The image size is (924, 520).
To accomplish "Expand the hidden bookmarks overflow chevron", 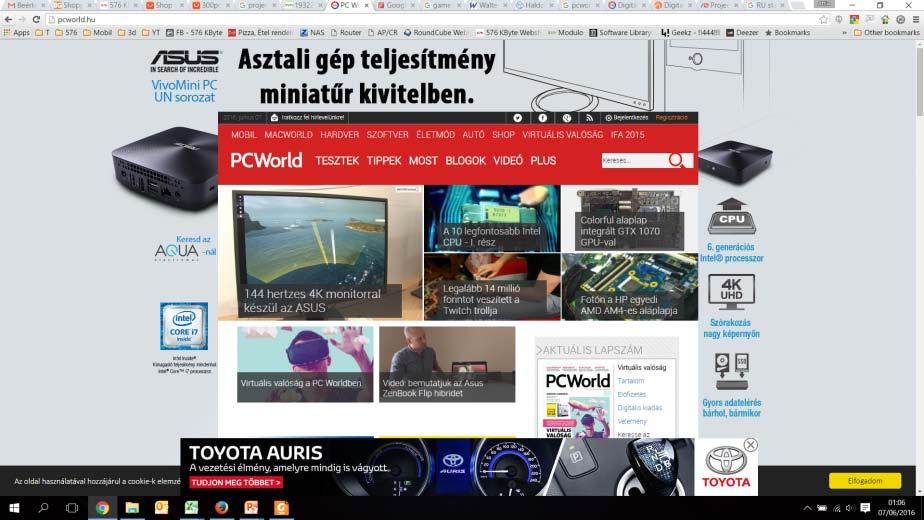I will coord(844,33).
